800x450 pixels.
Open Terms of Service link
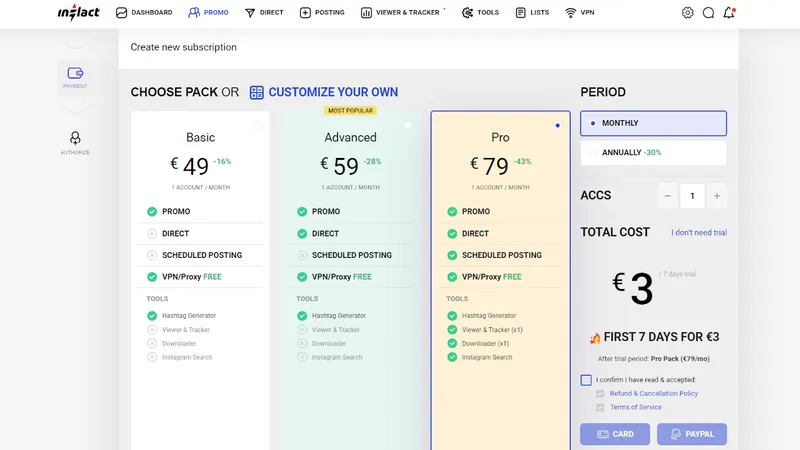(636, 407)
